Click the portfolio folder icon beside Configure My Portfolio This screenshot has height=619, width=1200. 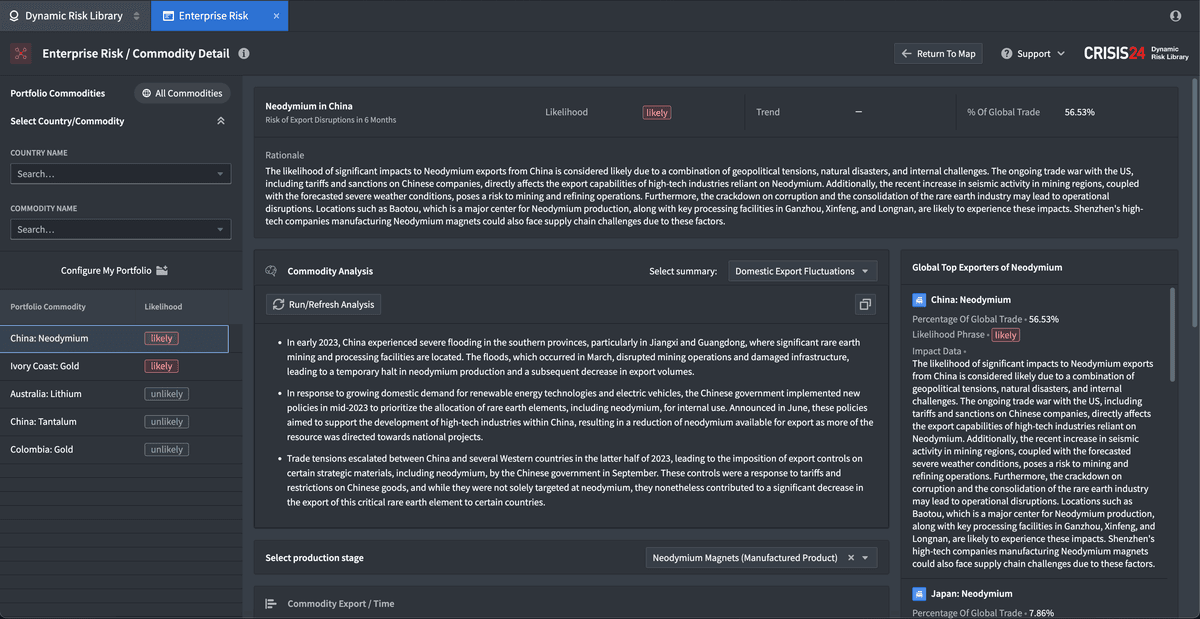coord(162,271)
